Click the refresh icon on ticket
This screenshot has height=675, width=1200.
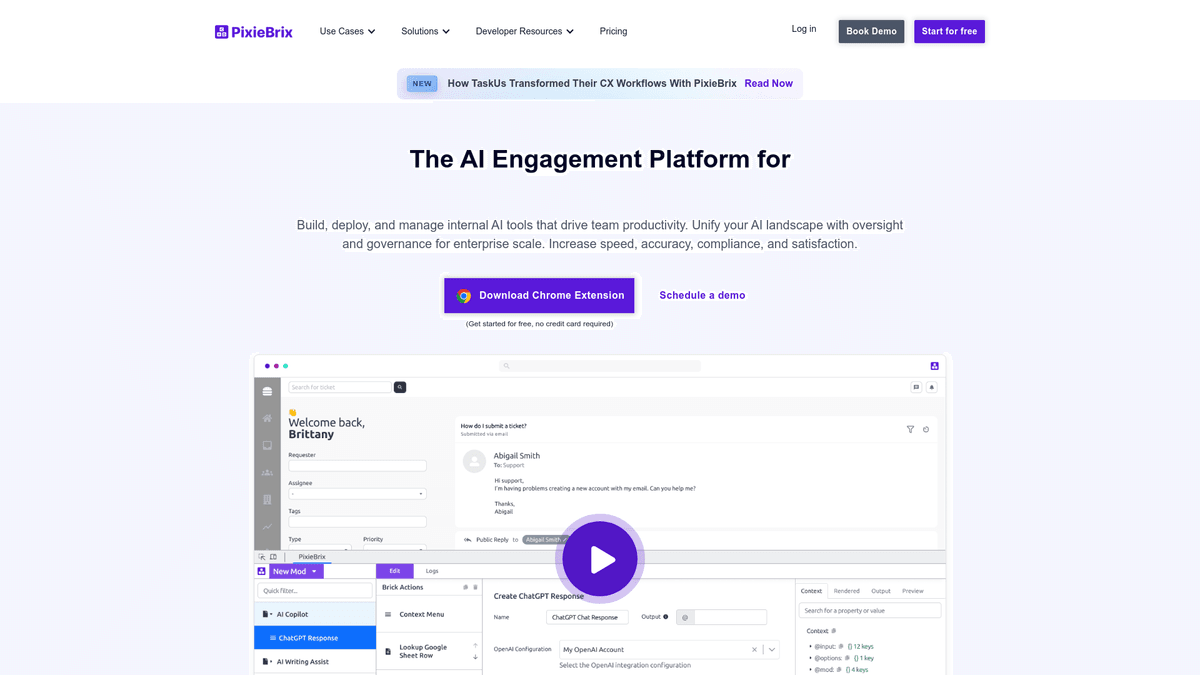pos(926,429)
